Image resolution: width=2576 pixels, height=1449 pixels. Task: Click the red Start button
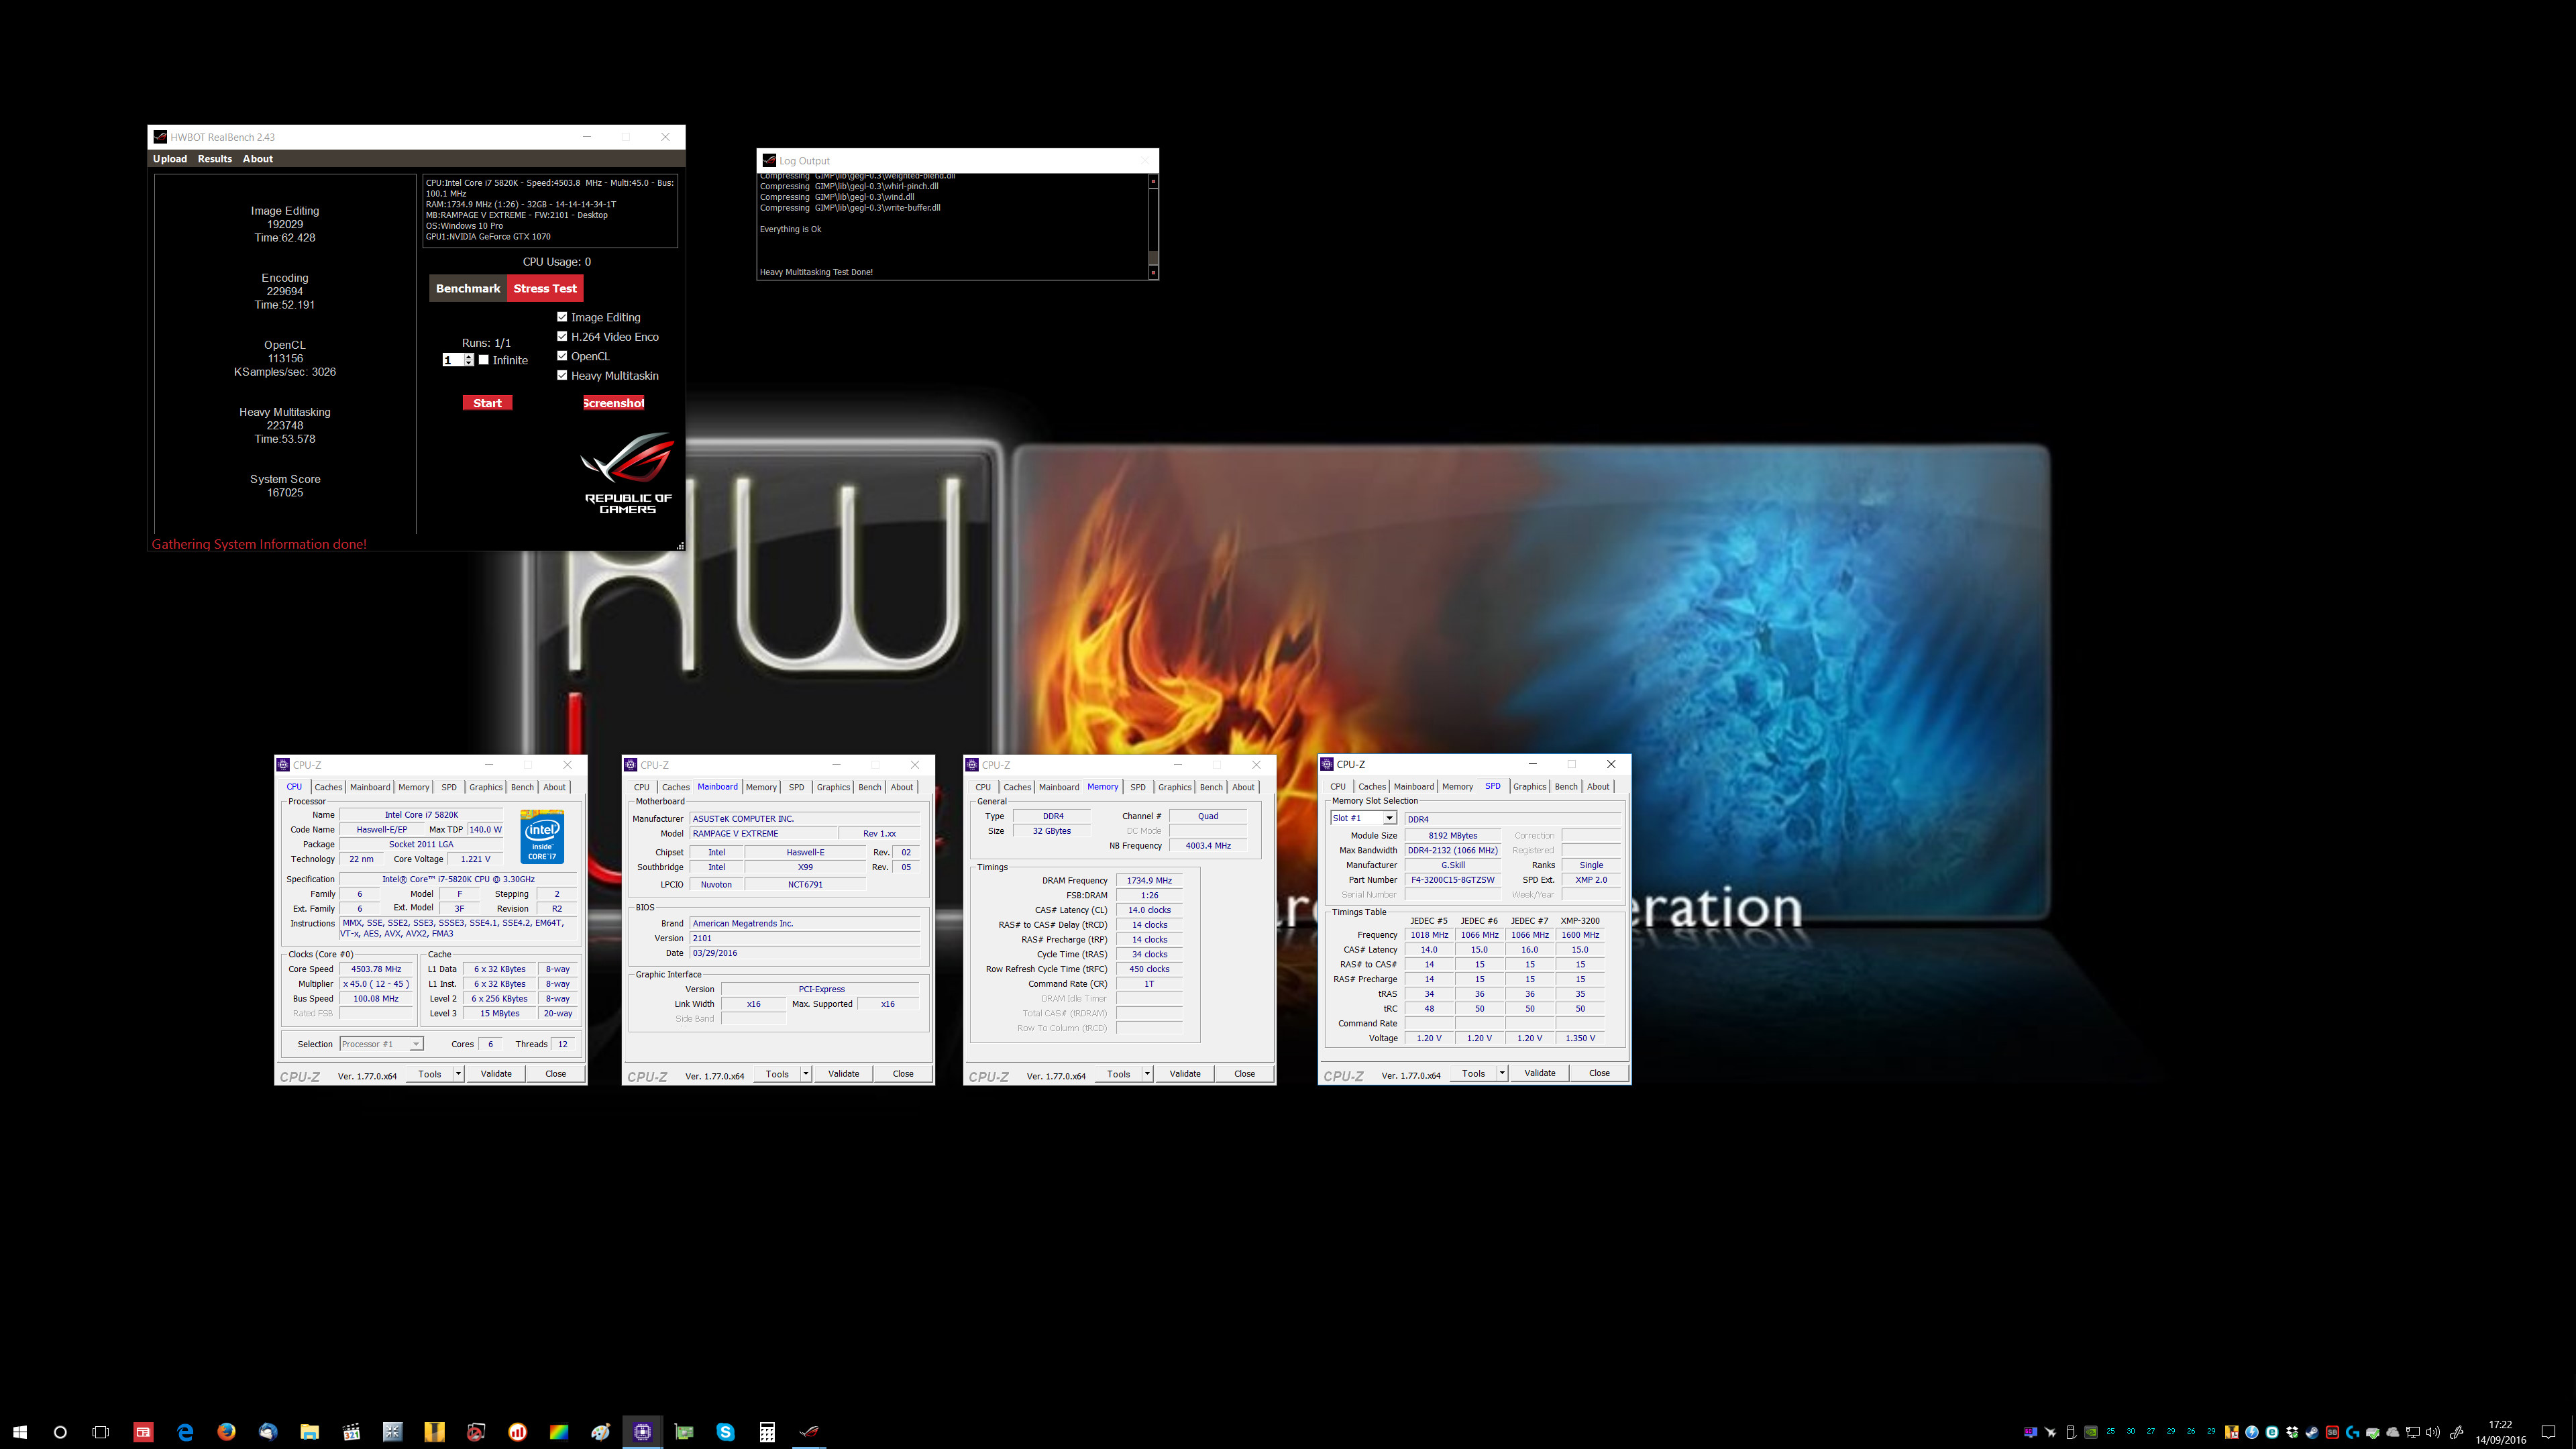(x=487, y=403)
